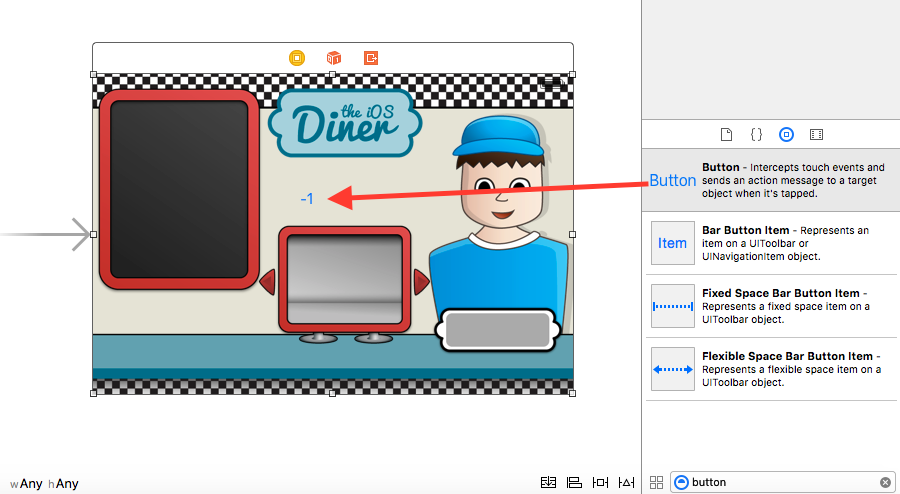Select the Flexible Space Bar Button Item
Screen dimensions: 900x494
click(x=771, y=369)
